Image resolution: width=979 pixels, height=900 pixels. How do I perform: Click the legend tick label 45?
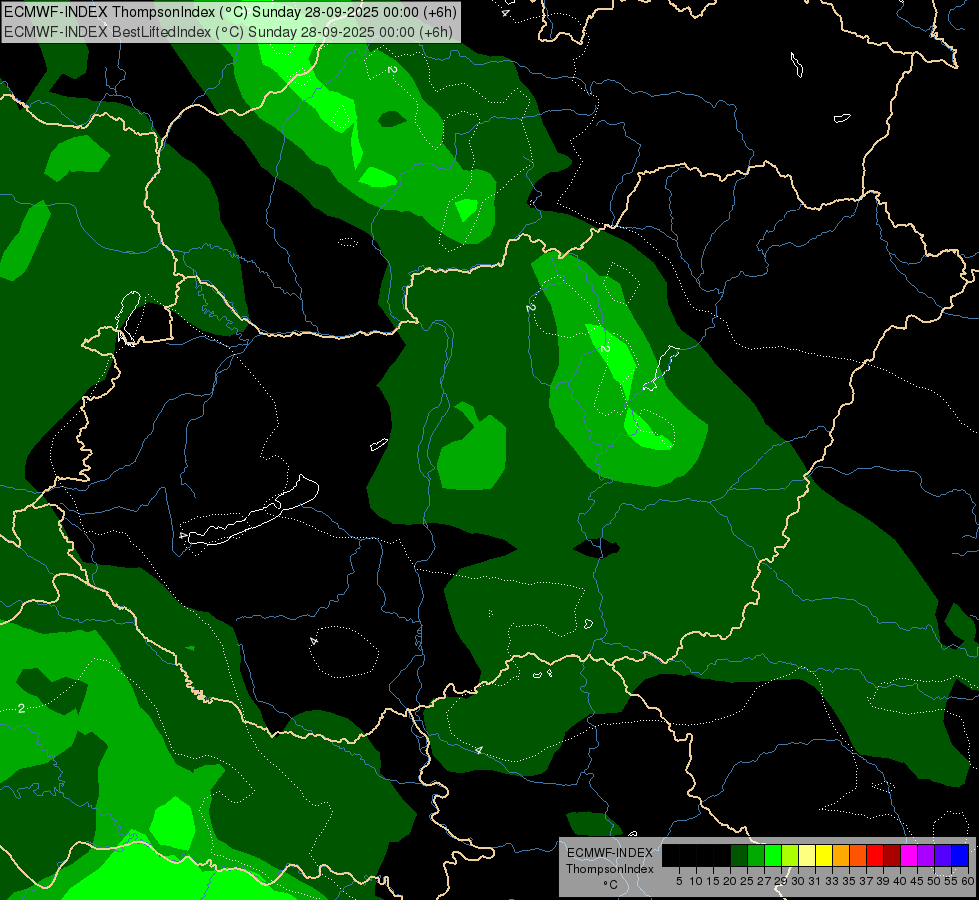tap(917, 881)
